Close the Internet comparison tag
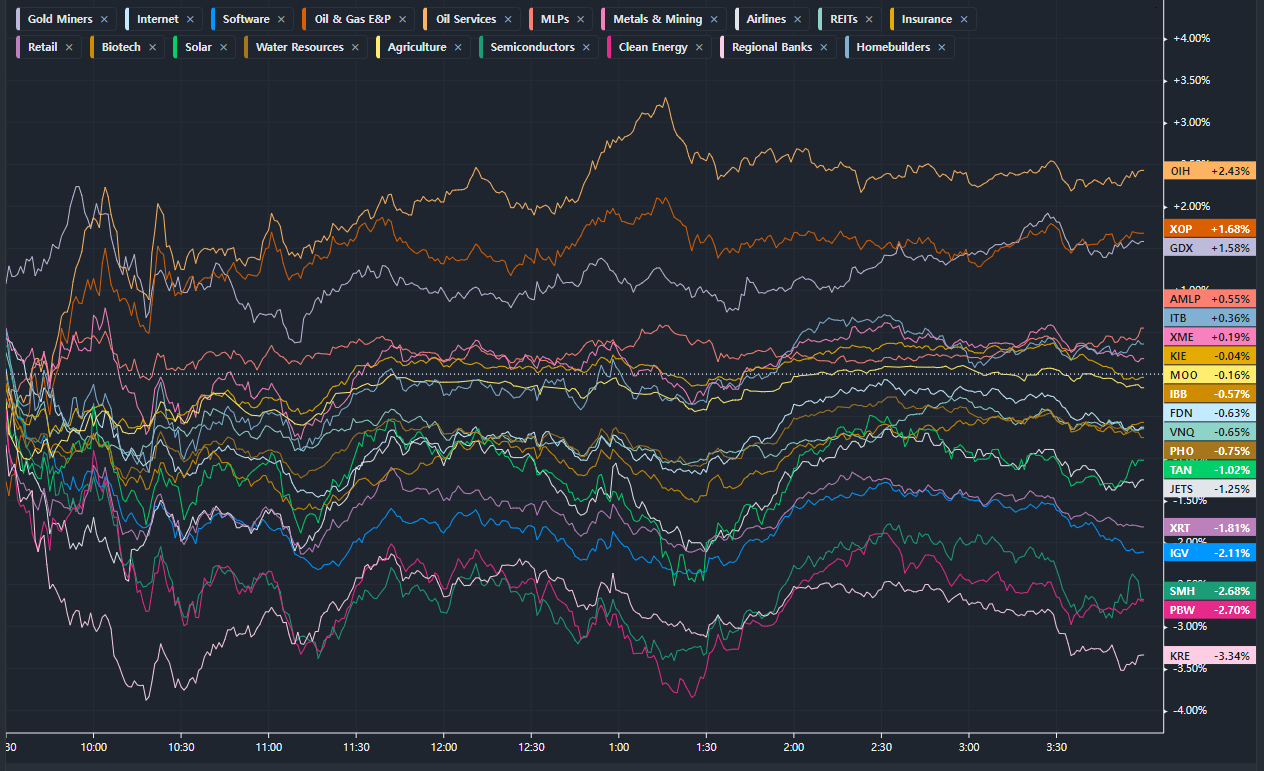 tap(190, 19)
